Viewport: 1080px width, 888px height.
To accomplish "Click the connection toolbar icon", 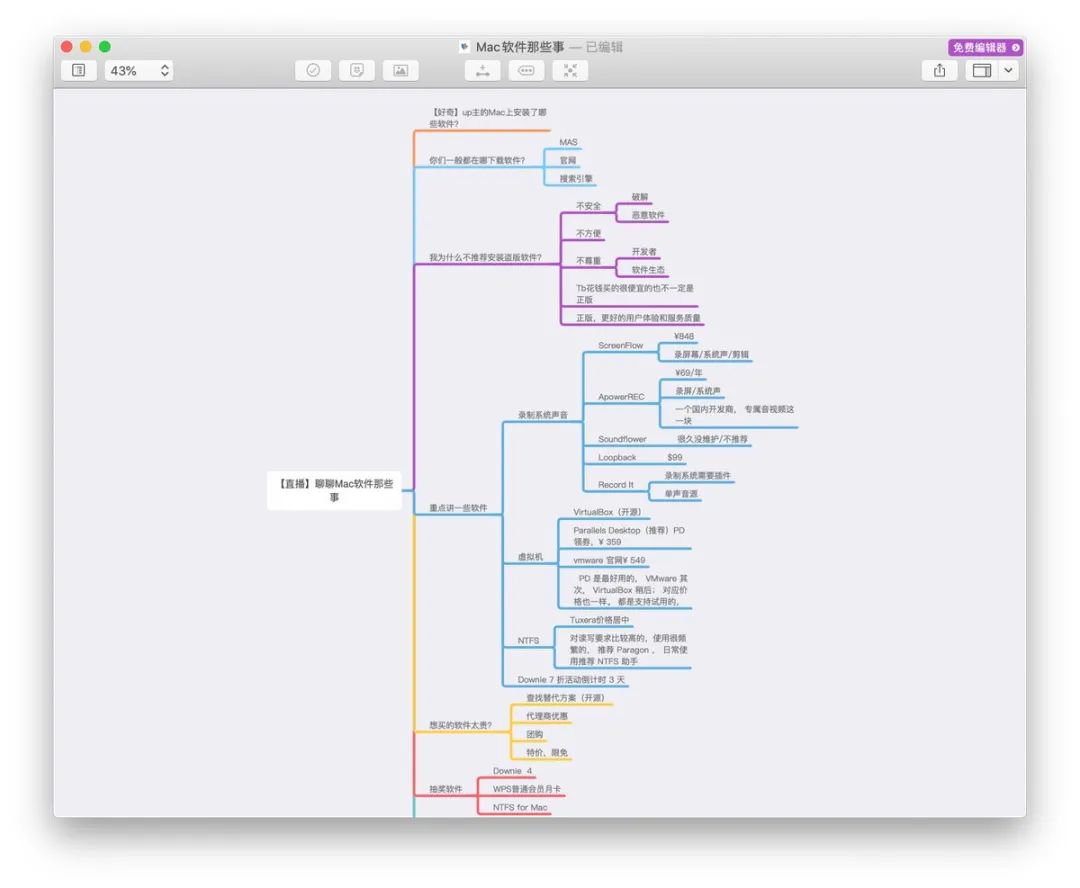I will click(526, 70).
